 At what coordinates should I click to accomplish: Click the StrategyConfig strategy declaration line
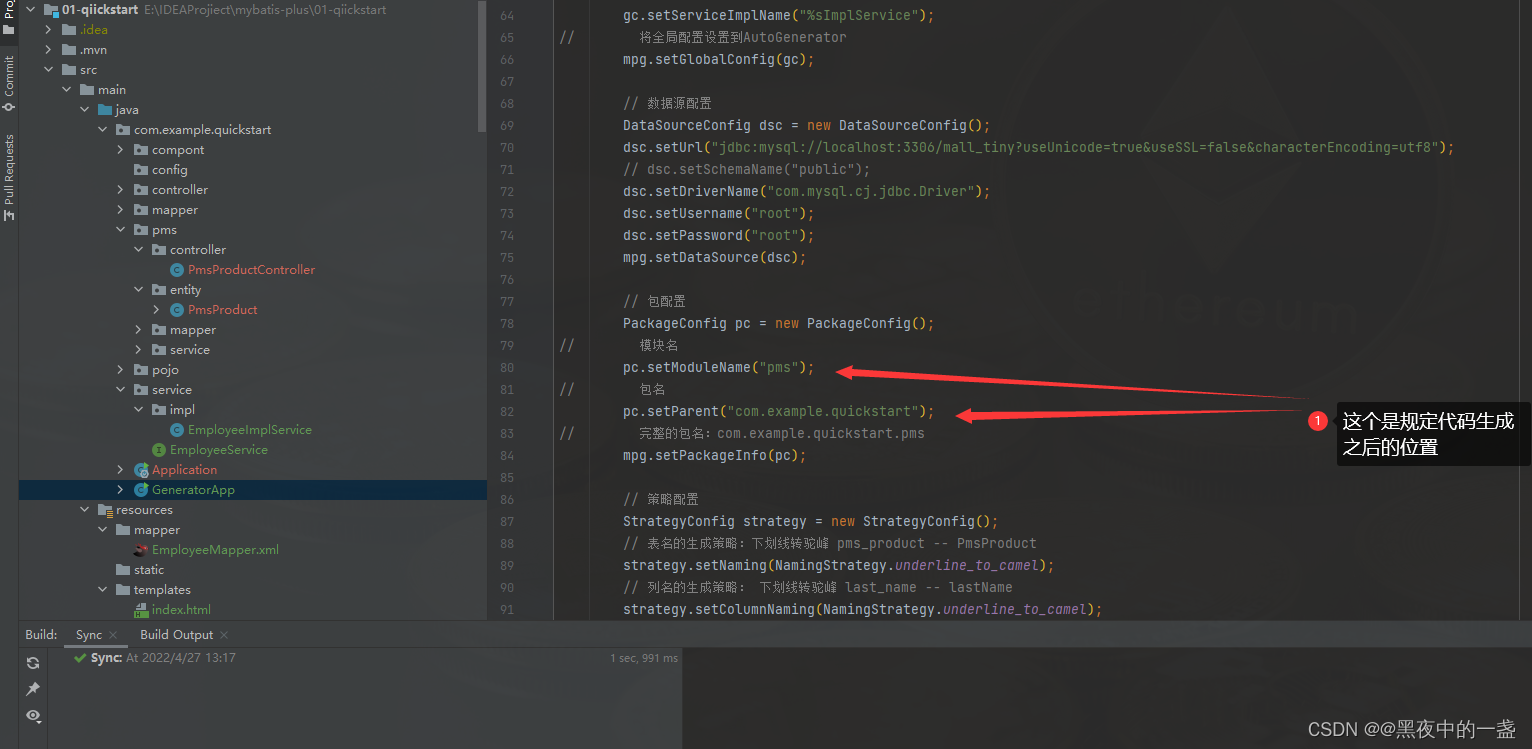pyautogui.click(x=810, y=521)
